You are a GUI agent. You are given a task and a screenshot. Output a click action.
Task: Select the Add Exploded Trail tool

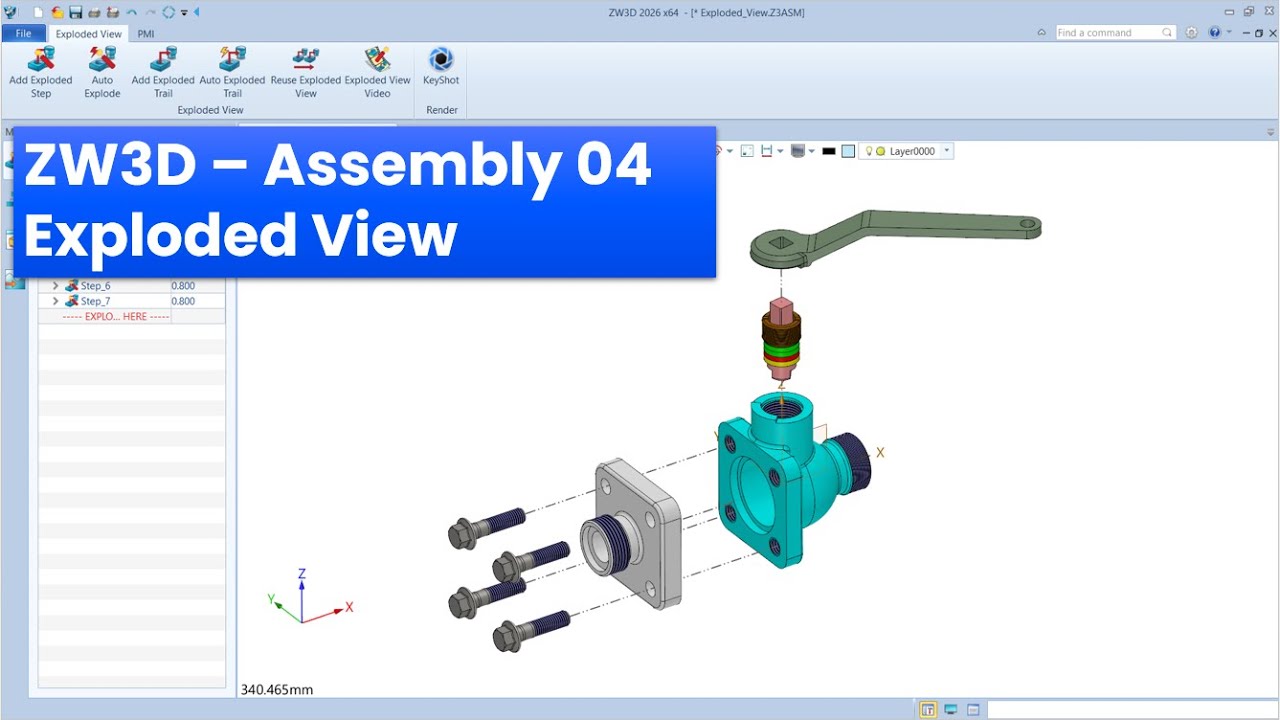pos(163,72)
